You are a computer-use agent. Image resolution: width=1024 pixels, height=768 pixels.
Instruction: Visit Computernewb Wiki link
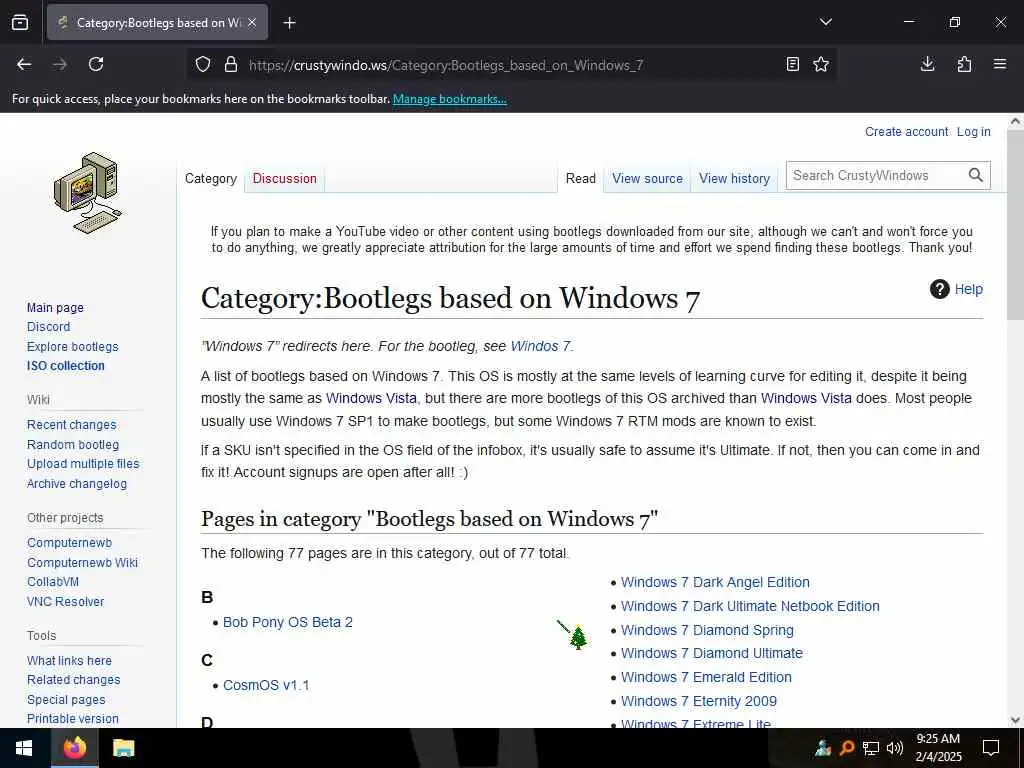[x=82, y=562]
